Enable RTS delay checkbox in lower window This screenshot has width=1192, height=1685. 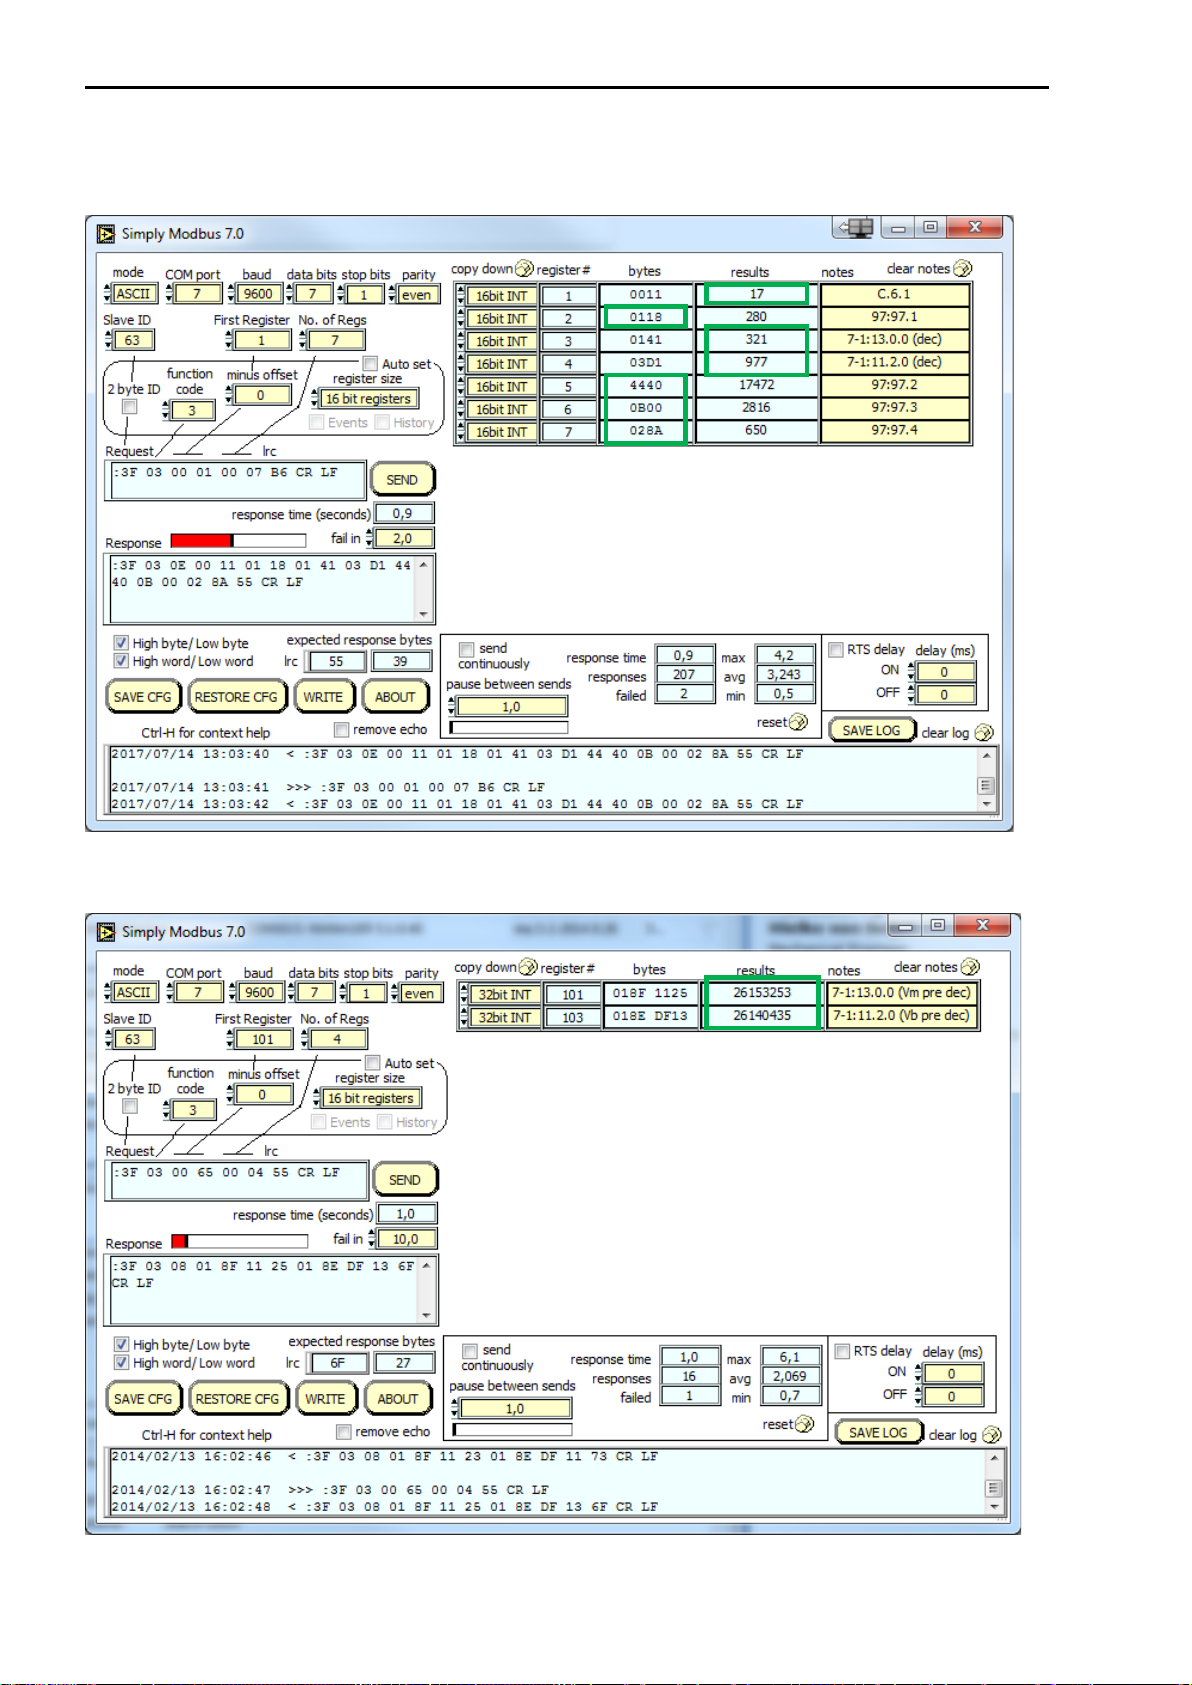point(842,1351)
